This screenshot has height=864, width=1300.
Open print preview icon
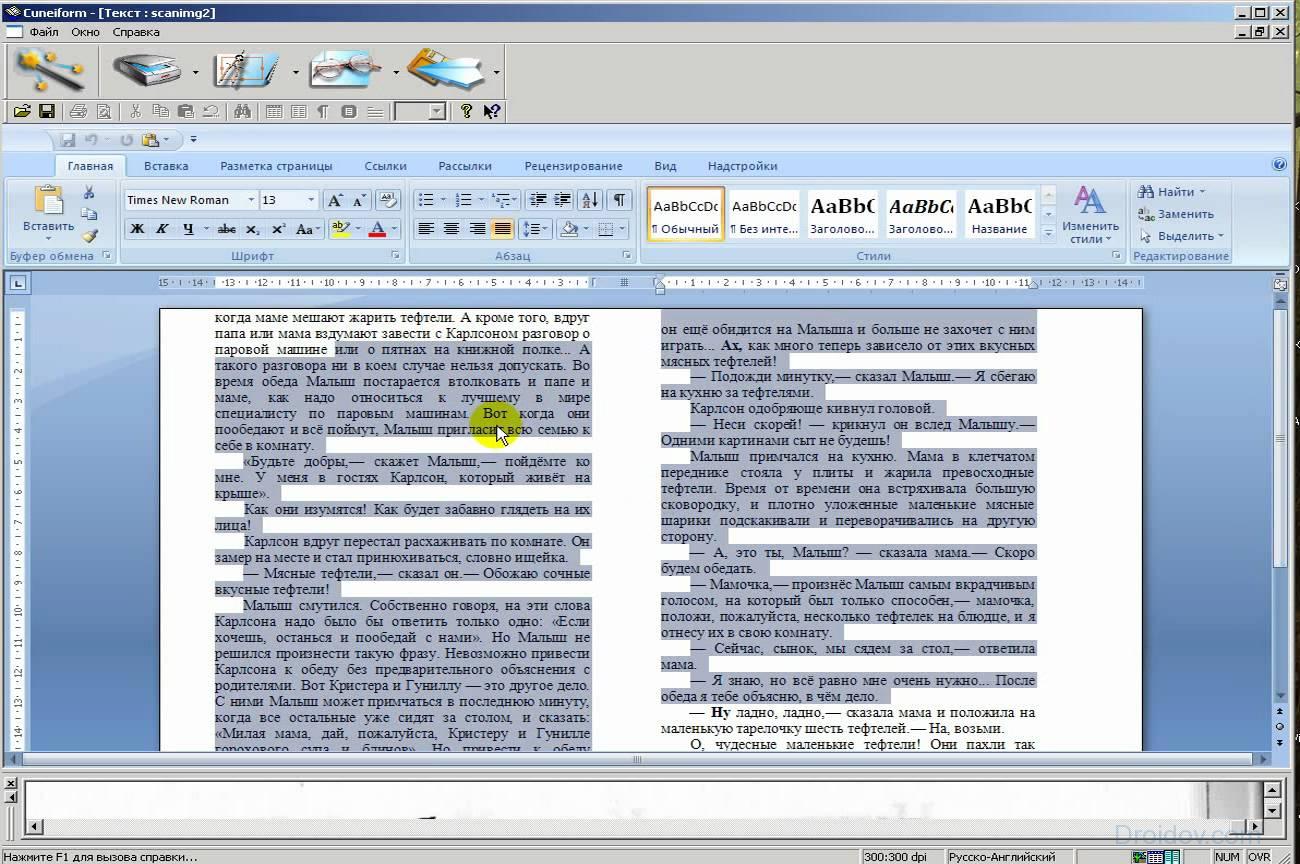tap(104, 112)
